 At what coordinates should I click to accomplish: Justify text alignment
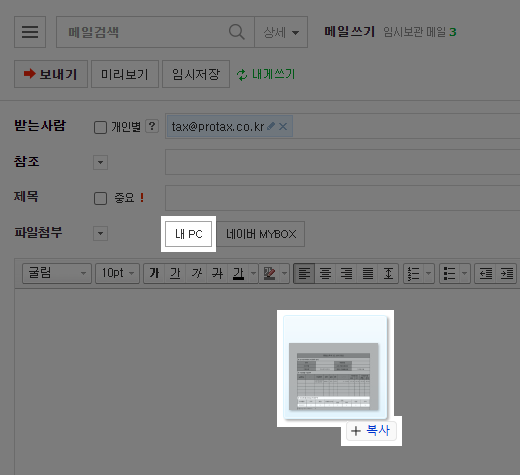(x=368, y=273)
